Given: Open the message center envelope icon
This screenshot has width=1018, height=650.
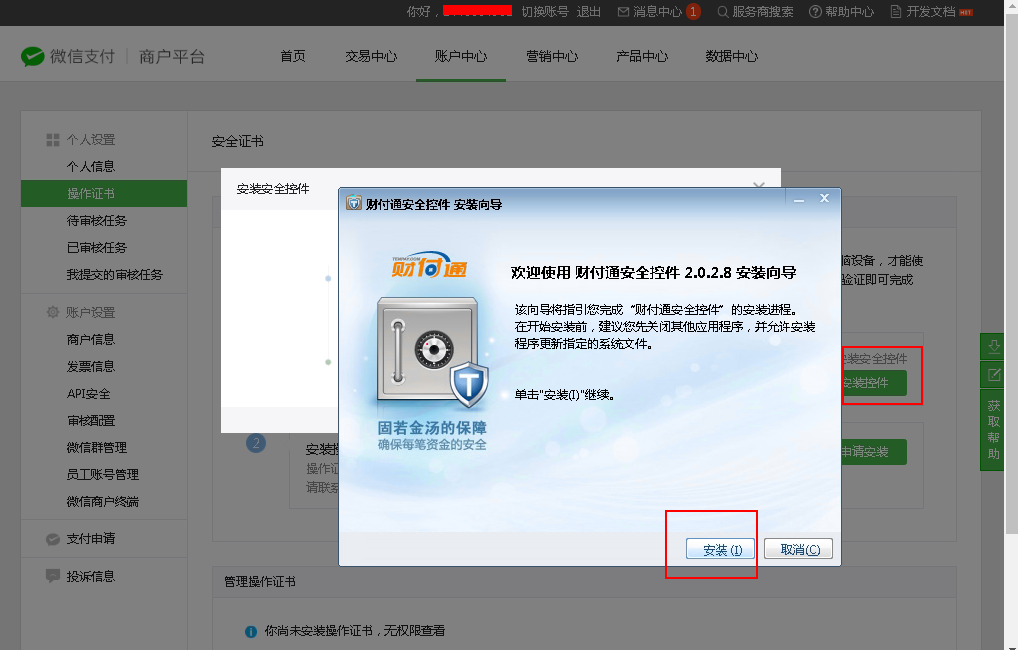Looking at the screenshot, I should tap(624, 12).
